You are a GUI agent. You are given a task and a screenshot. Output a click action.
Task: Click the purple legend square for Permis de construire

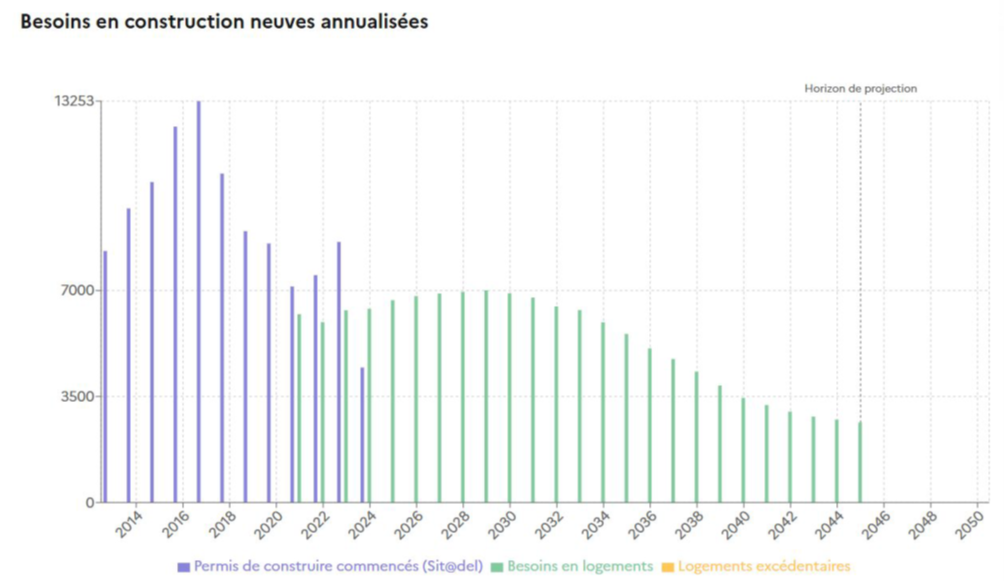coord(183,567)
